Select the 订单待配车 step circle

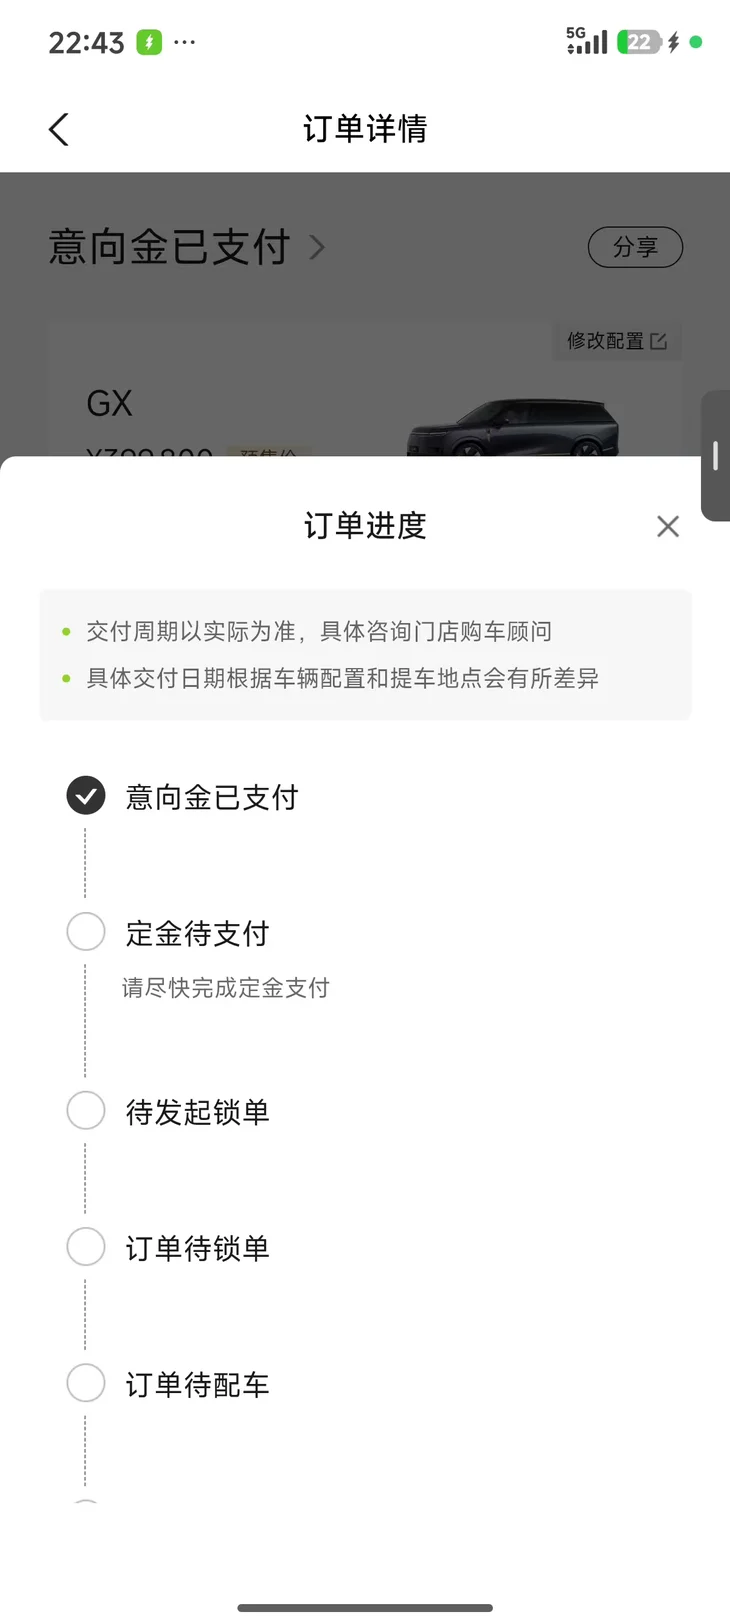(86, 1383)
